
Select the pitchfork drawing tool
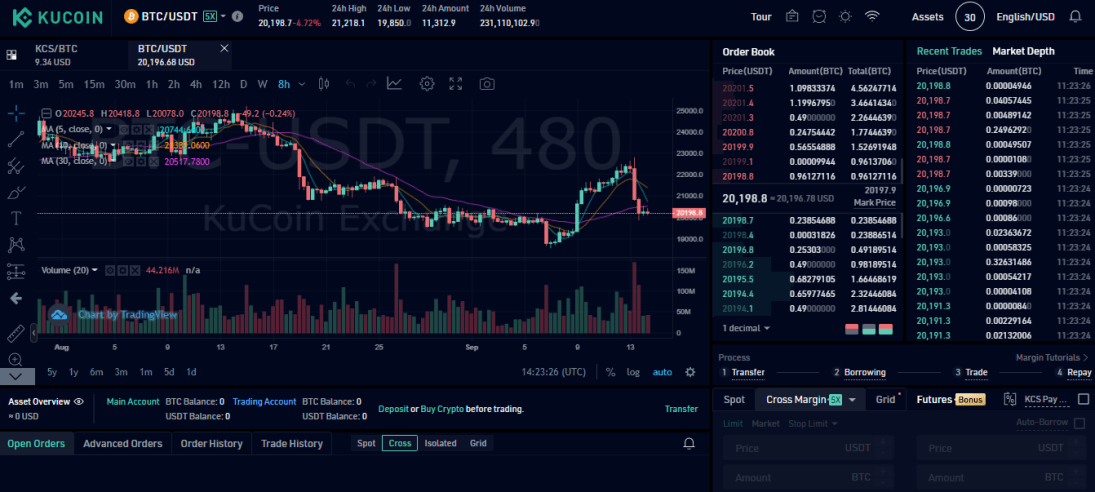coord(15,165)
